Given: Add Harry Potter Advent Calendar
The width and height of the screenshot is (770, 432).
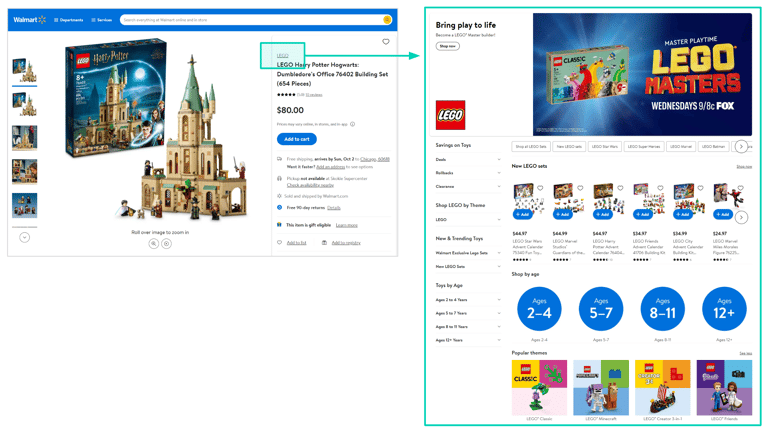Looking at the screenshot, I should (603, 214).
